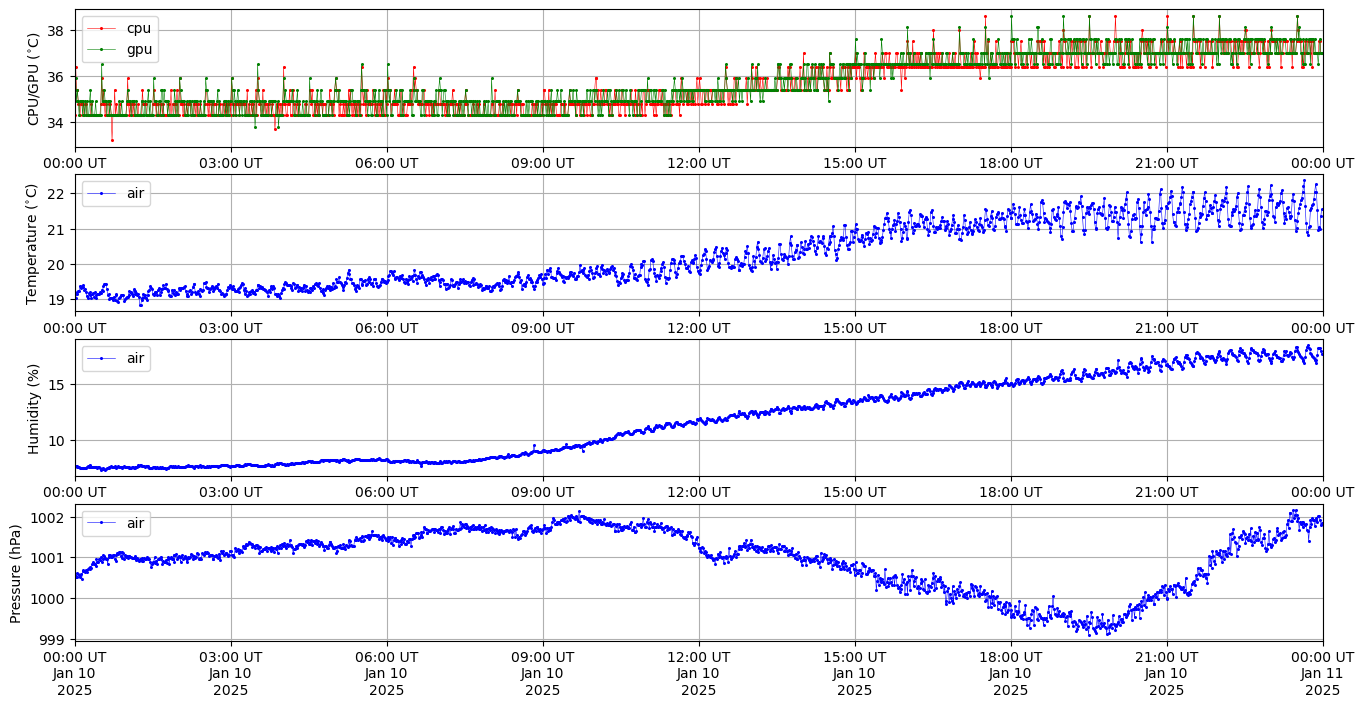Click the 34 tick on CPU/GPU axis
Viewport: 1364px width, 707px height.
tap(56, 123)
